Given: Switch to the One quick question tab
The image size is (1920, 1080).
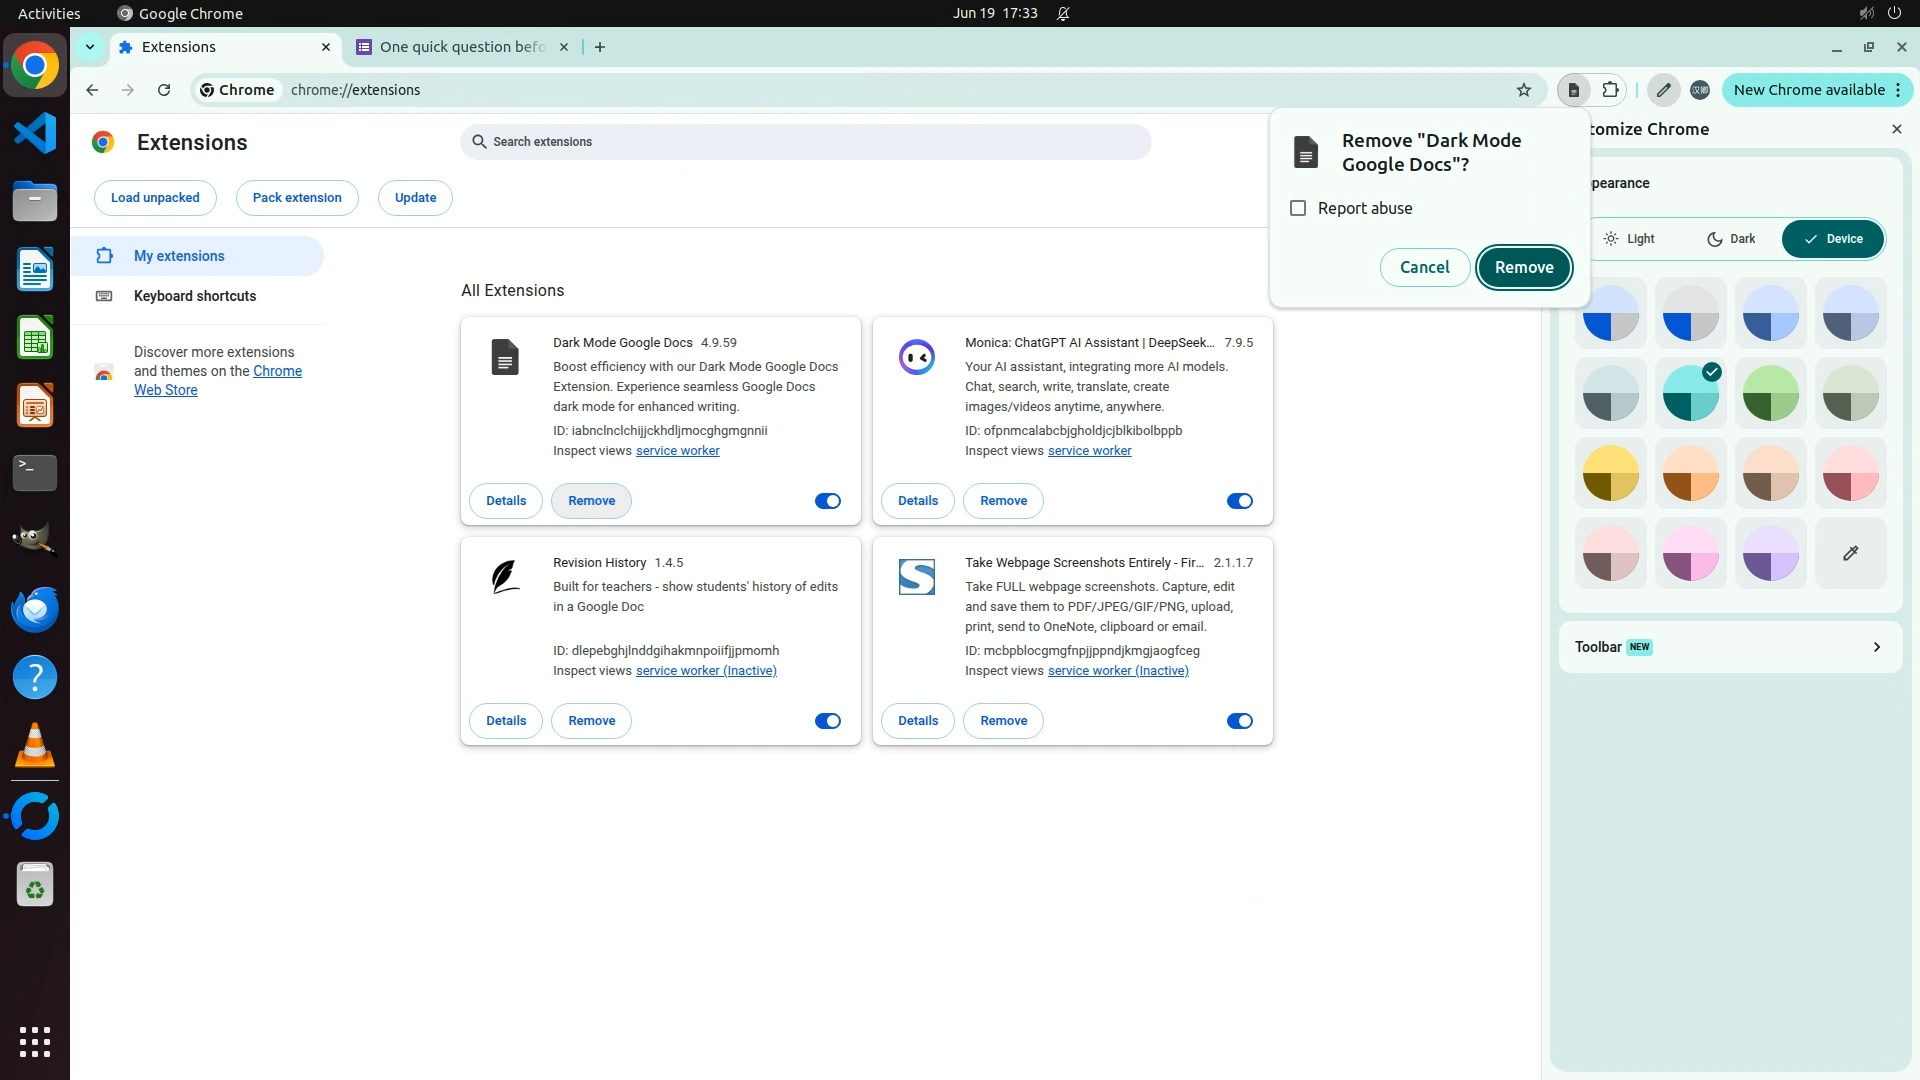Looking at the screenshot, I should click(460, 47).
